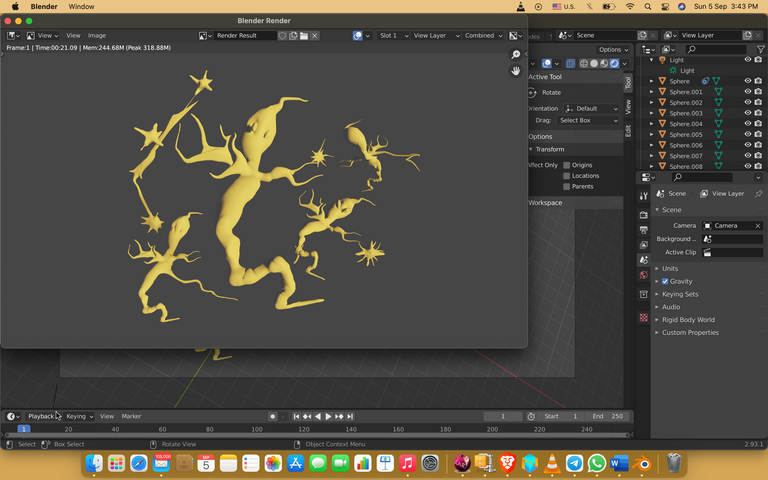Viewport: 768px width, 480px height.
Task: Click the current frame number field
Action: coord(503,416)
